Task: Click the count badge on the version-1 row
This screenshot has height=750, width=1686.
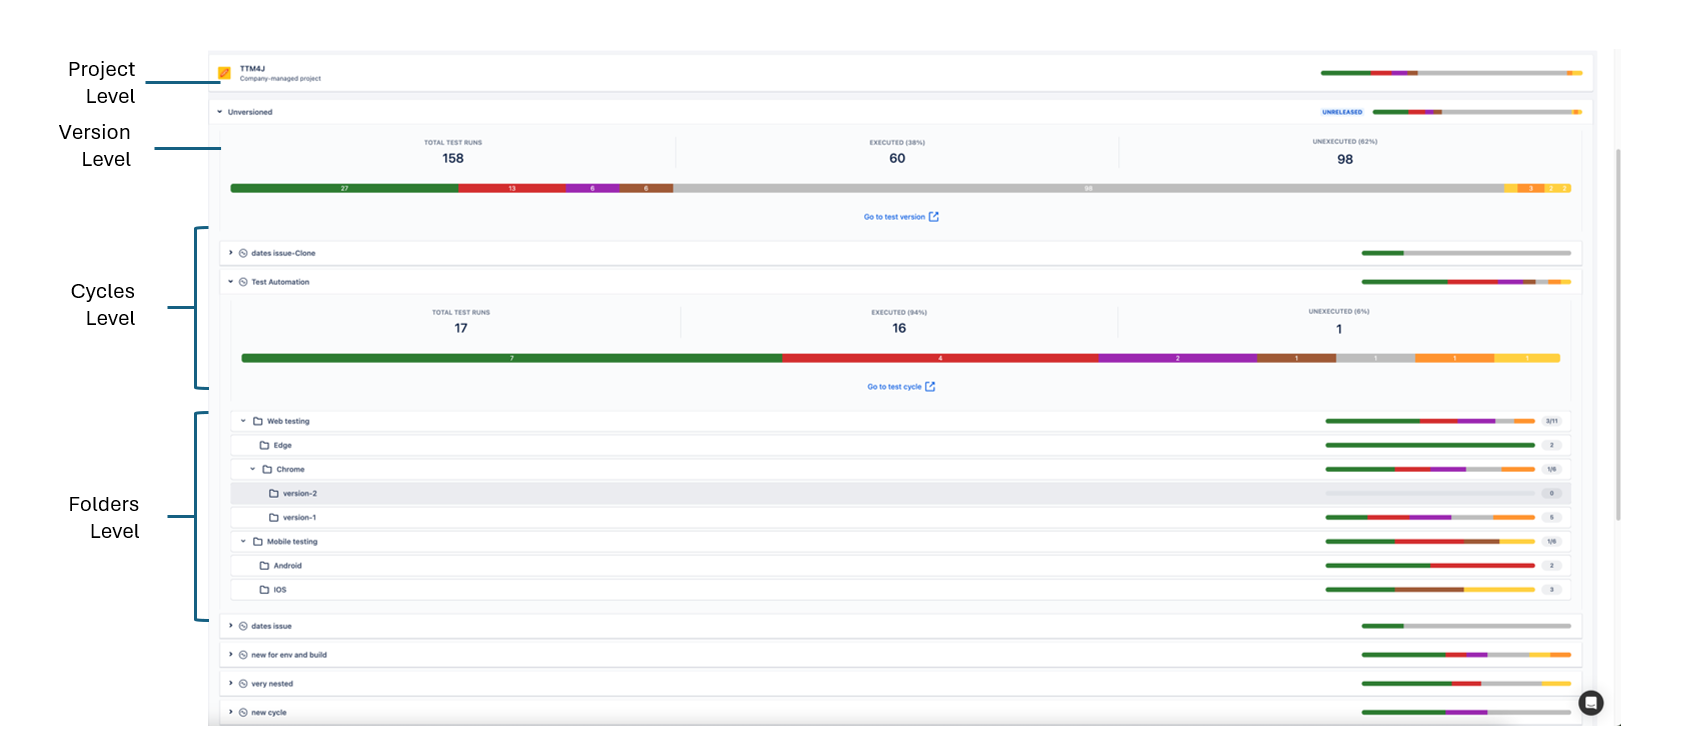Action: click(x=1552, y=517)
